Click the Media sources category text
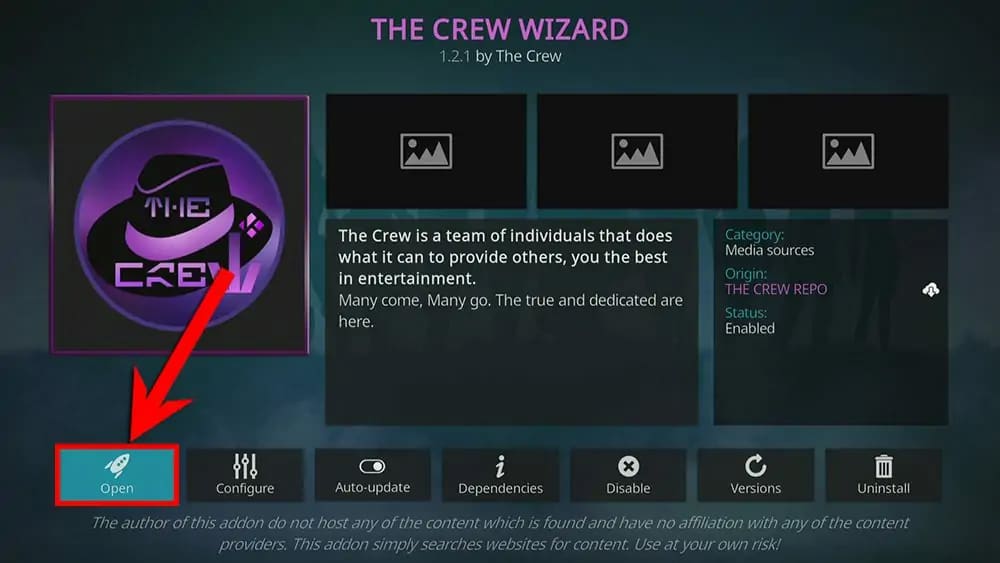Screen dimensions: 1000x563 [770, 251]
